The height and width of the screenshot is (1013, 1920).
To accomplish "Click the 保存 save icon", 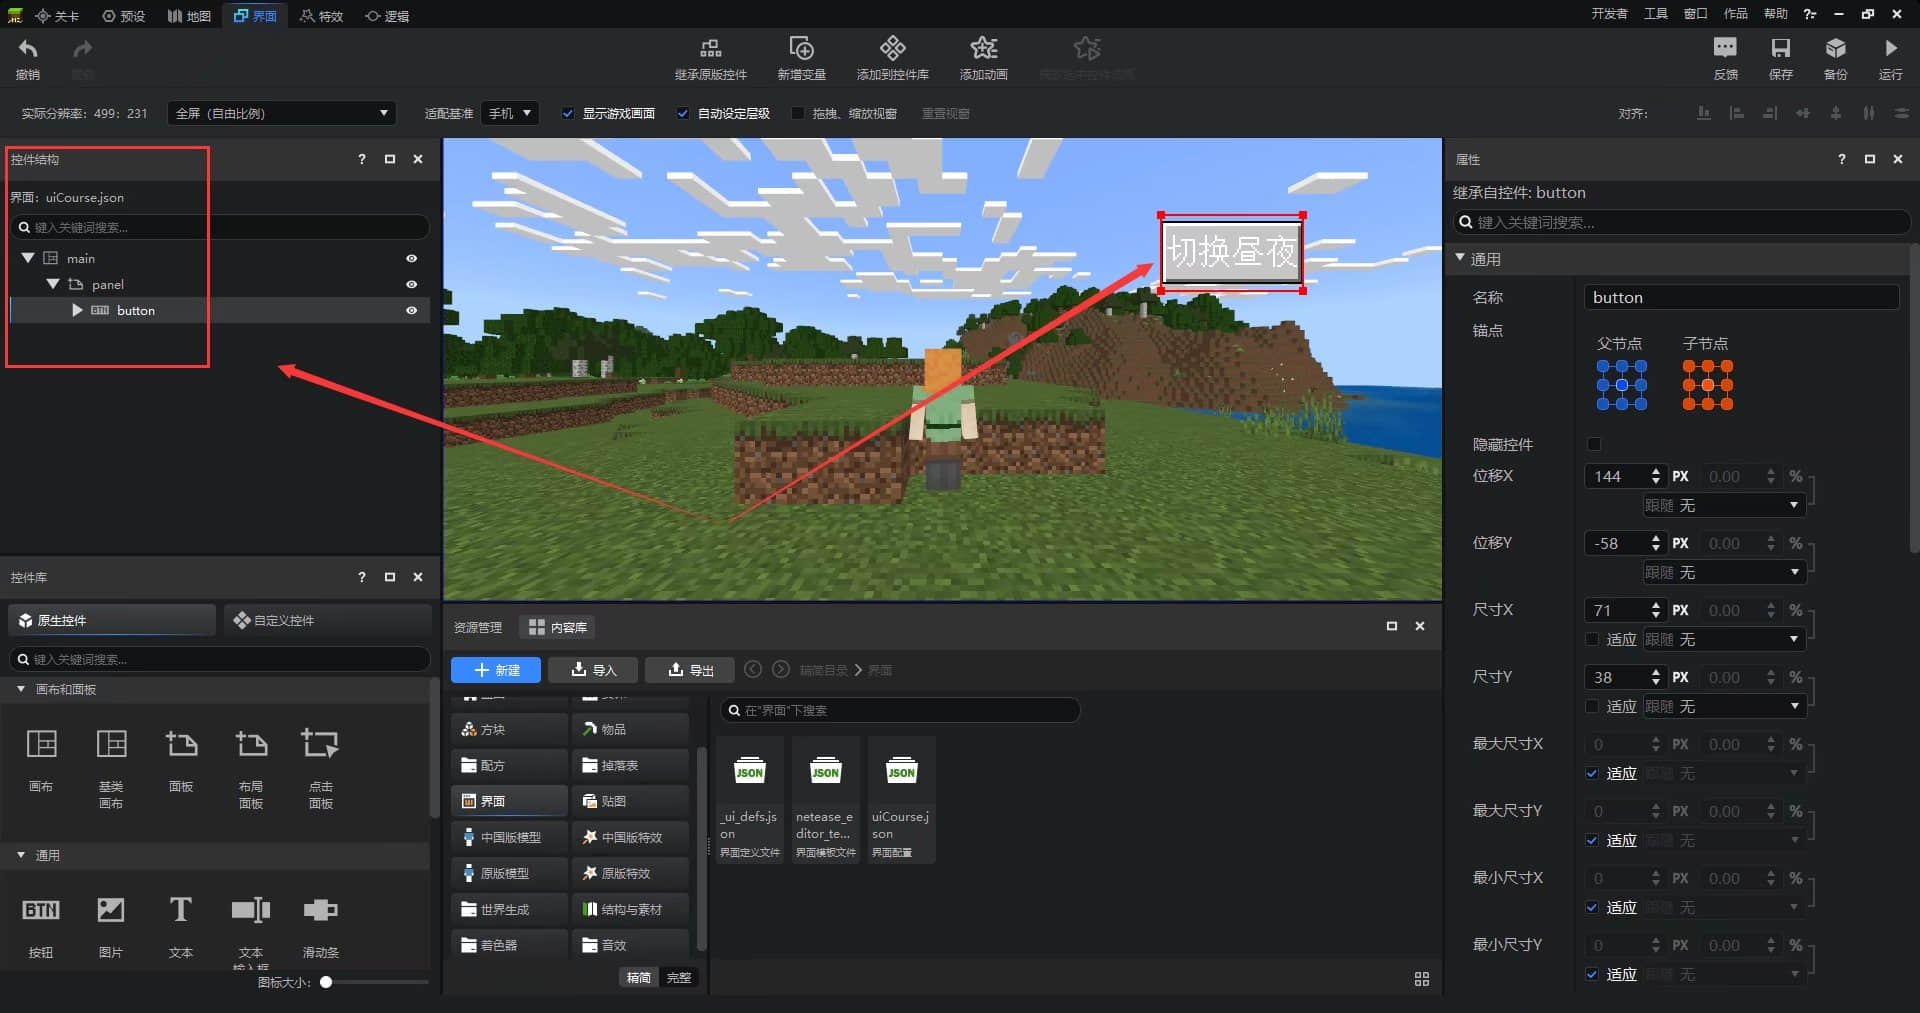I will click(1780, 48).
